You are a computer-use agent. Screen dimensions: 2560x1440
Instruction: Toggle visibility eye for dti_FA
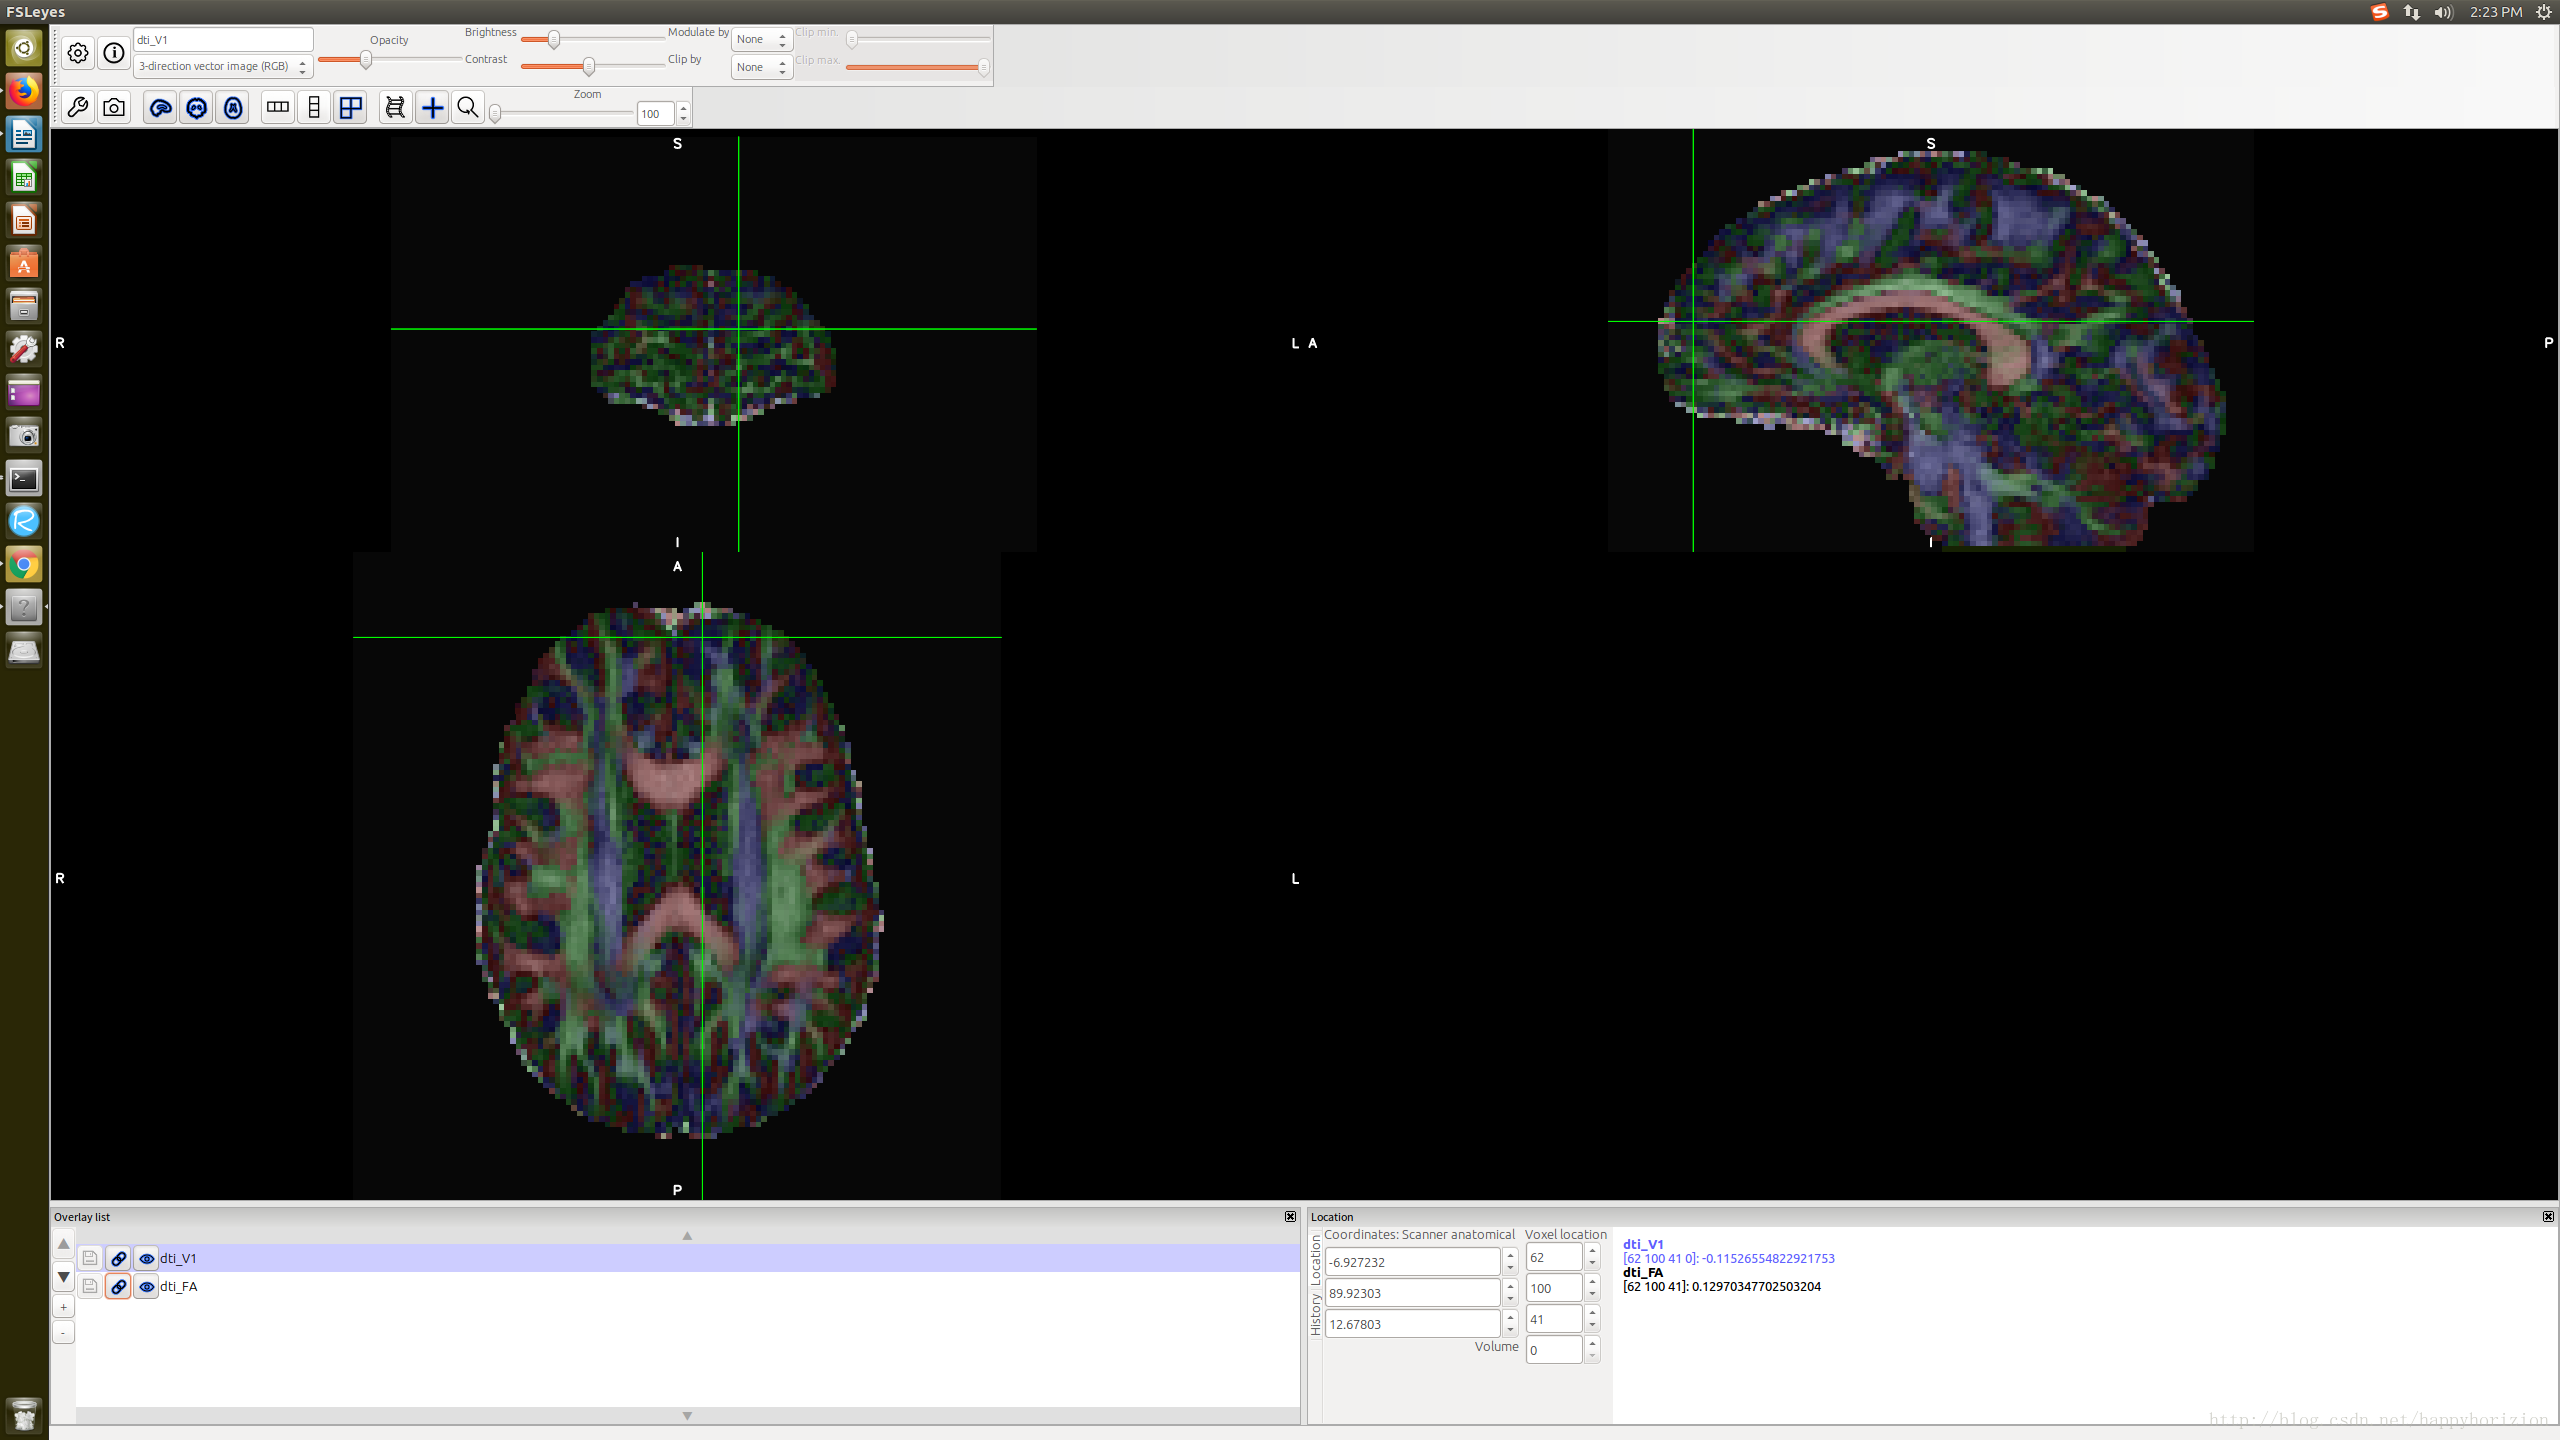point(146,1286)
